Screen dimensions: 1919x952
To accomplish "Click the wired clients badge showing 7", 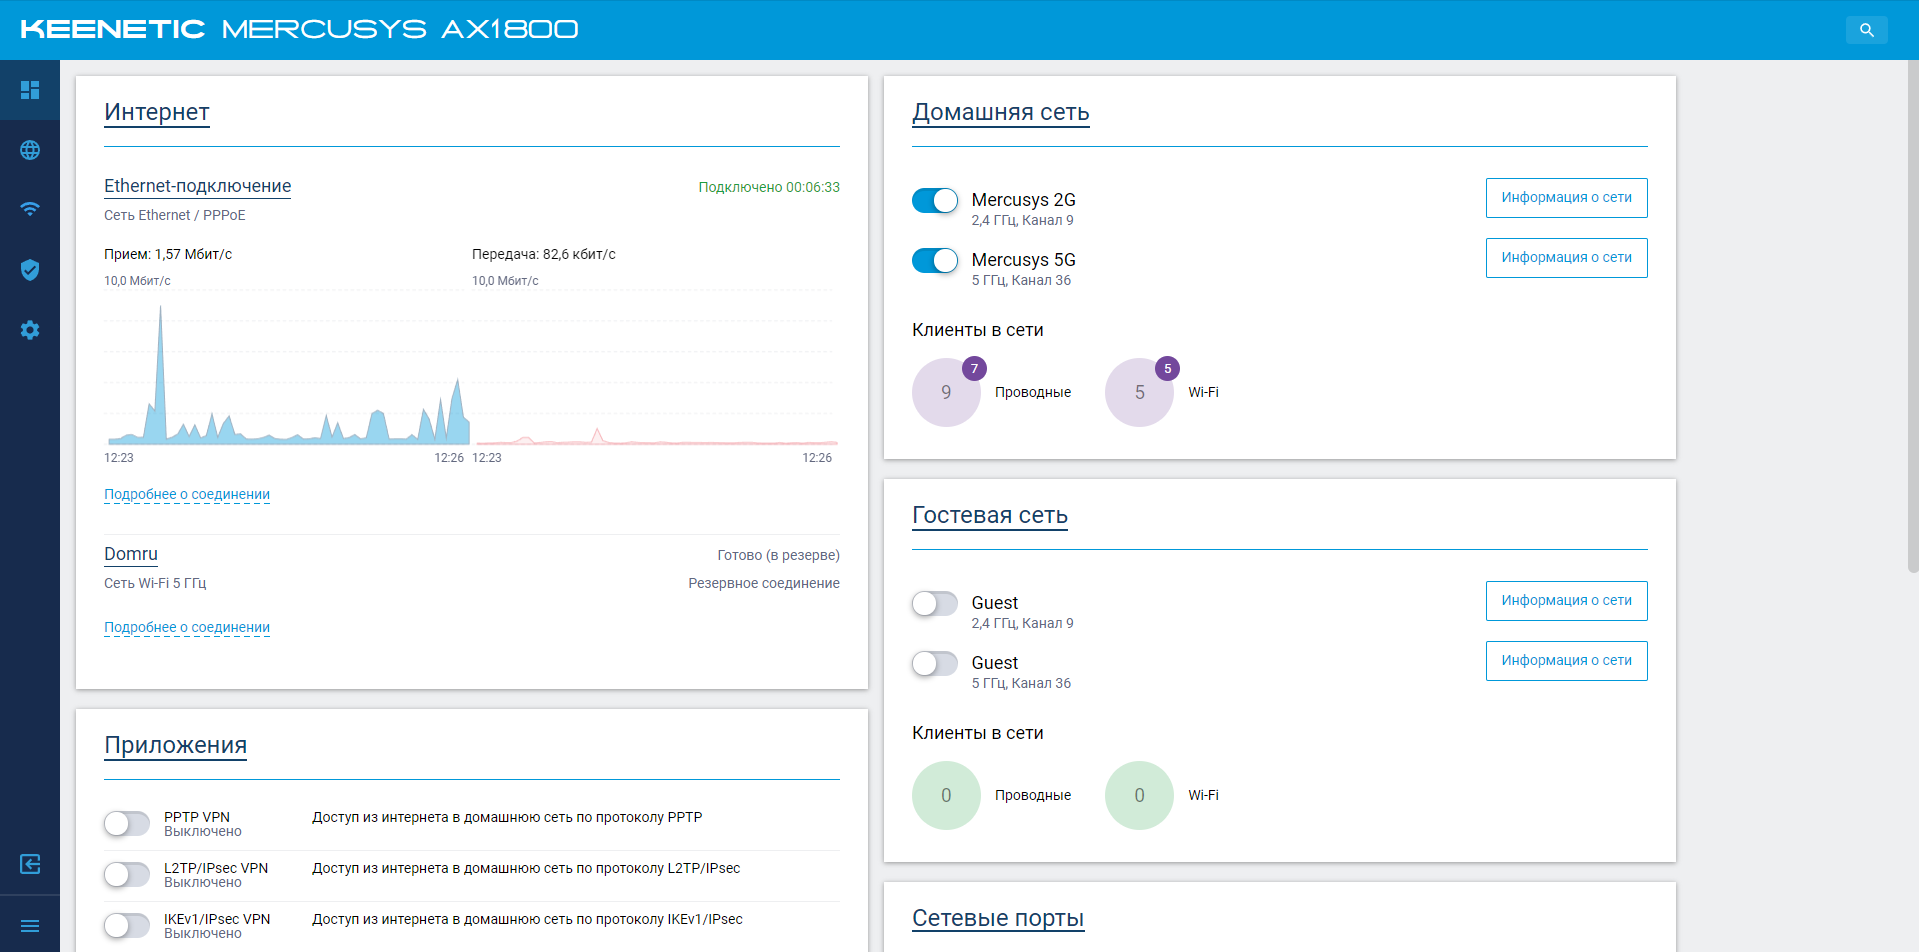I will [x=974, y=369].
